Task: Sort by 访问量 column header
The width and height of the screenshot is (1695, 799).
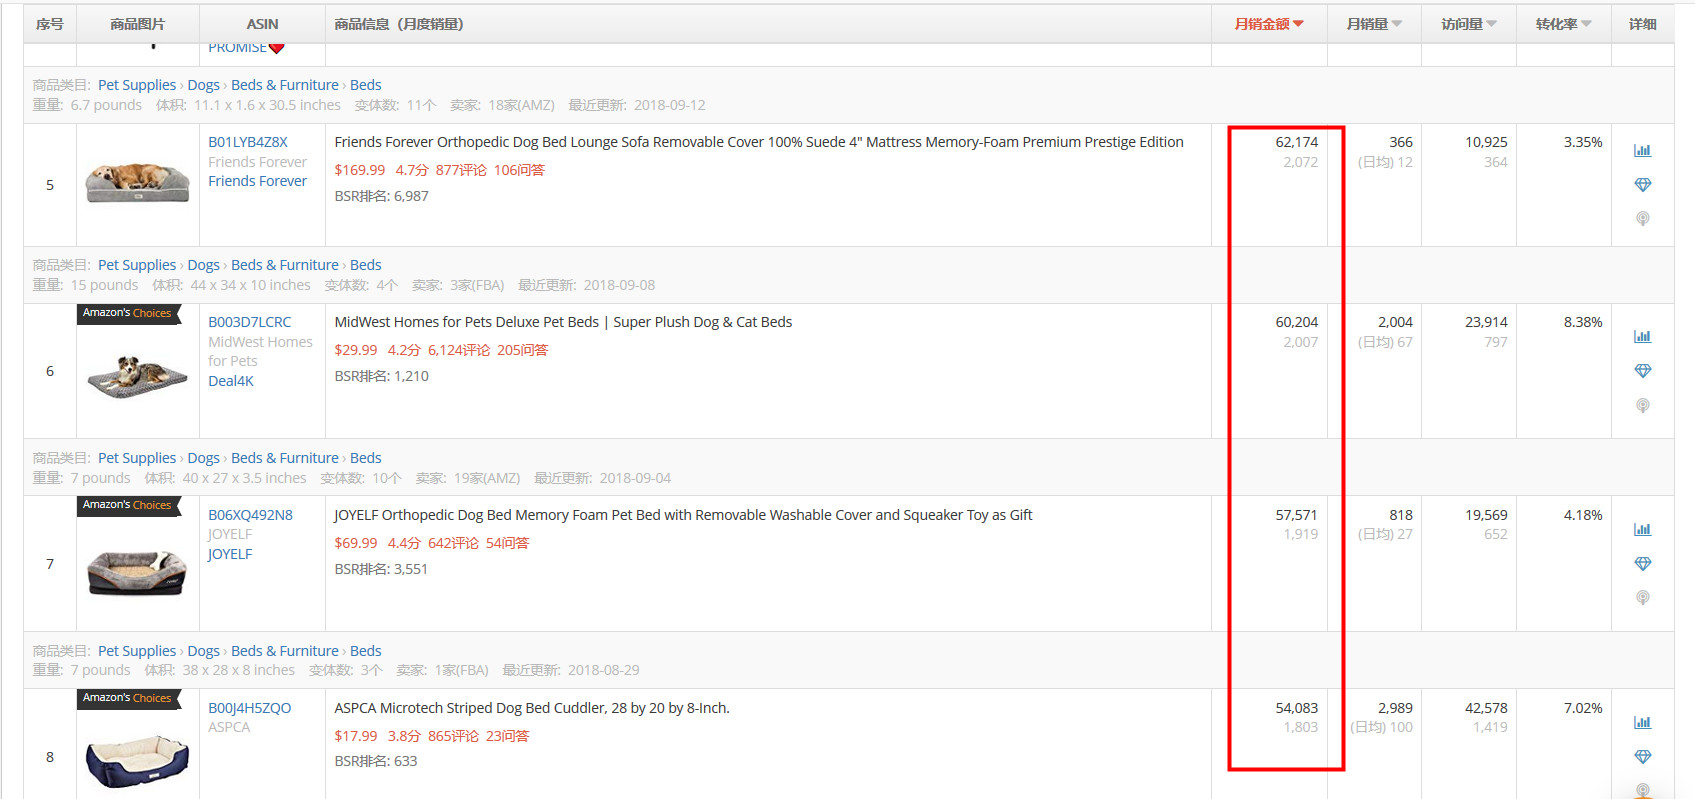Action: [x=1468, y=24]
